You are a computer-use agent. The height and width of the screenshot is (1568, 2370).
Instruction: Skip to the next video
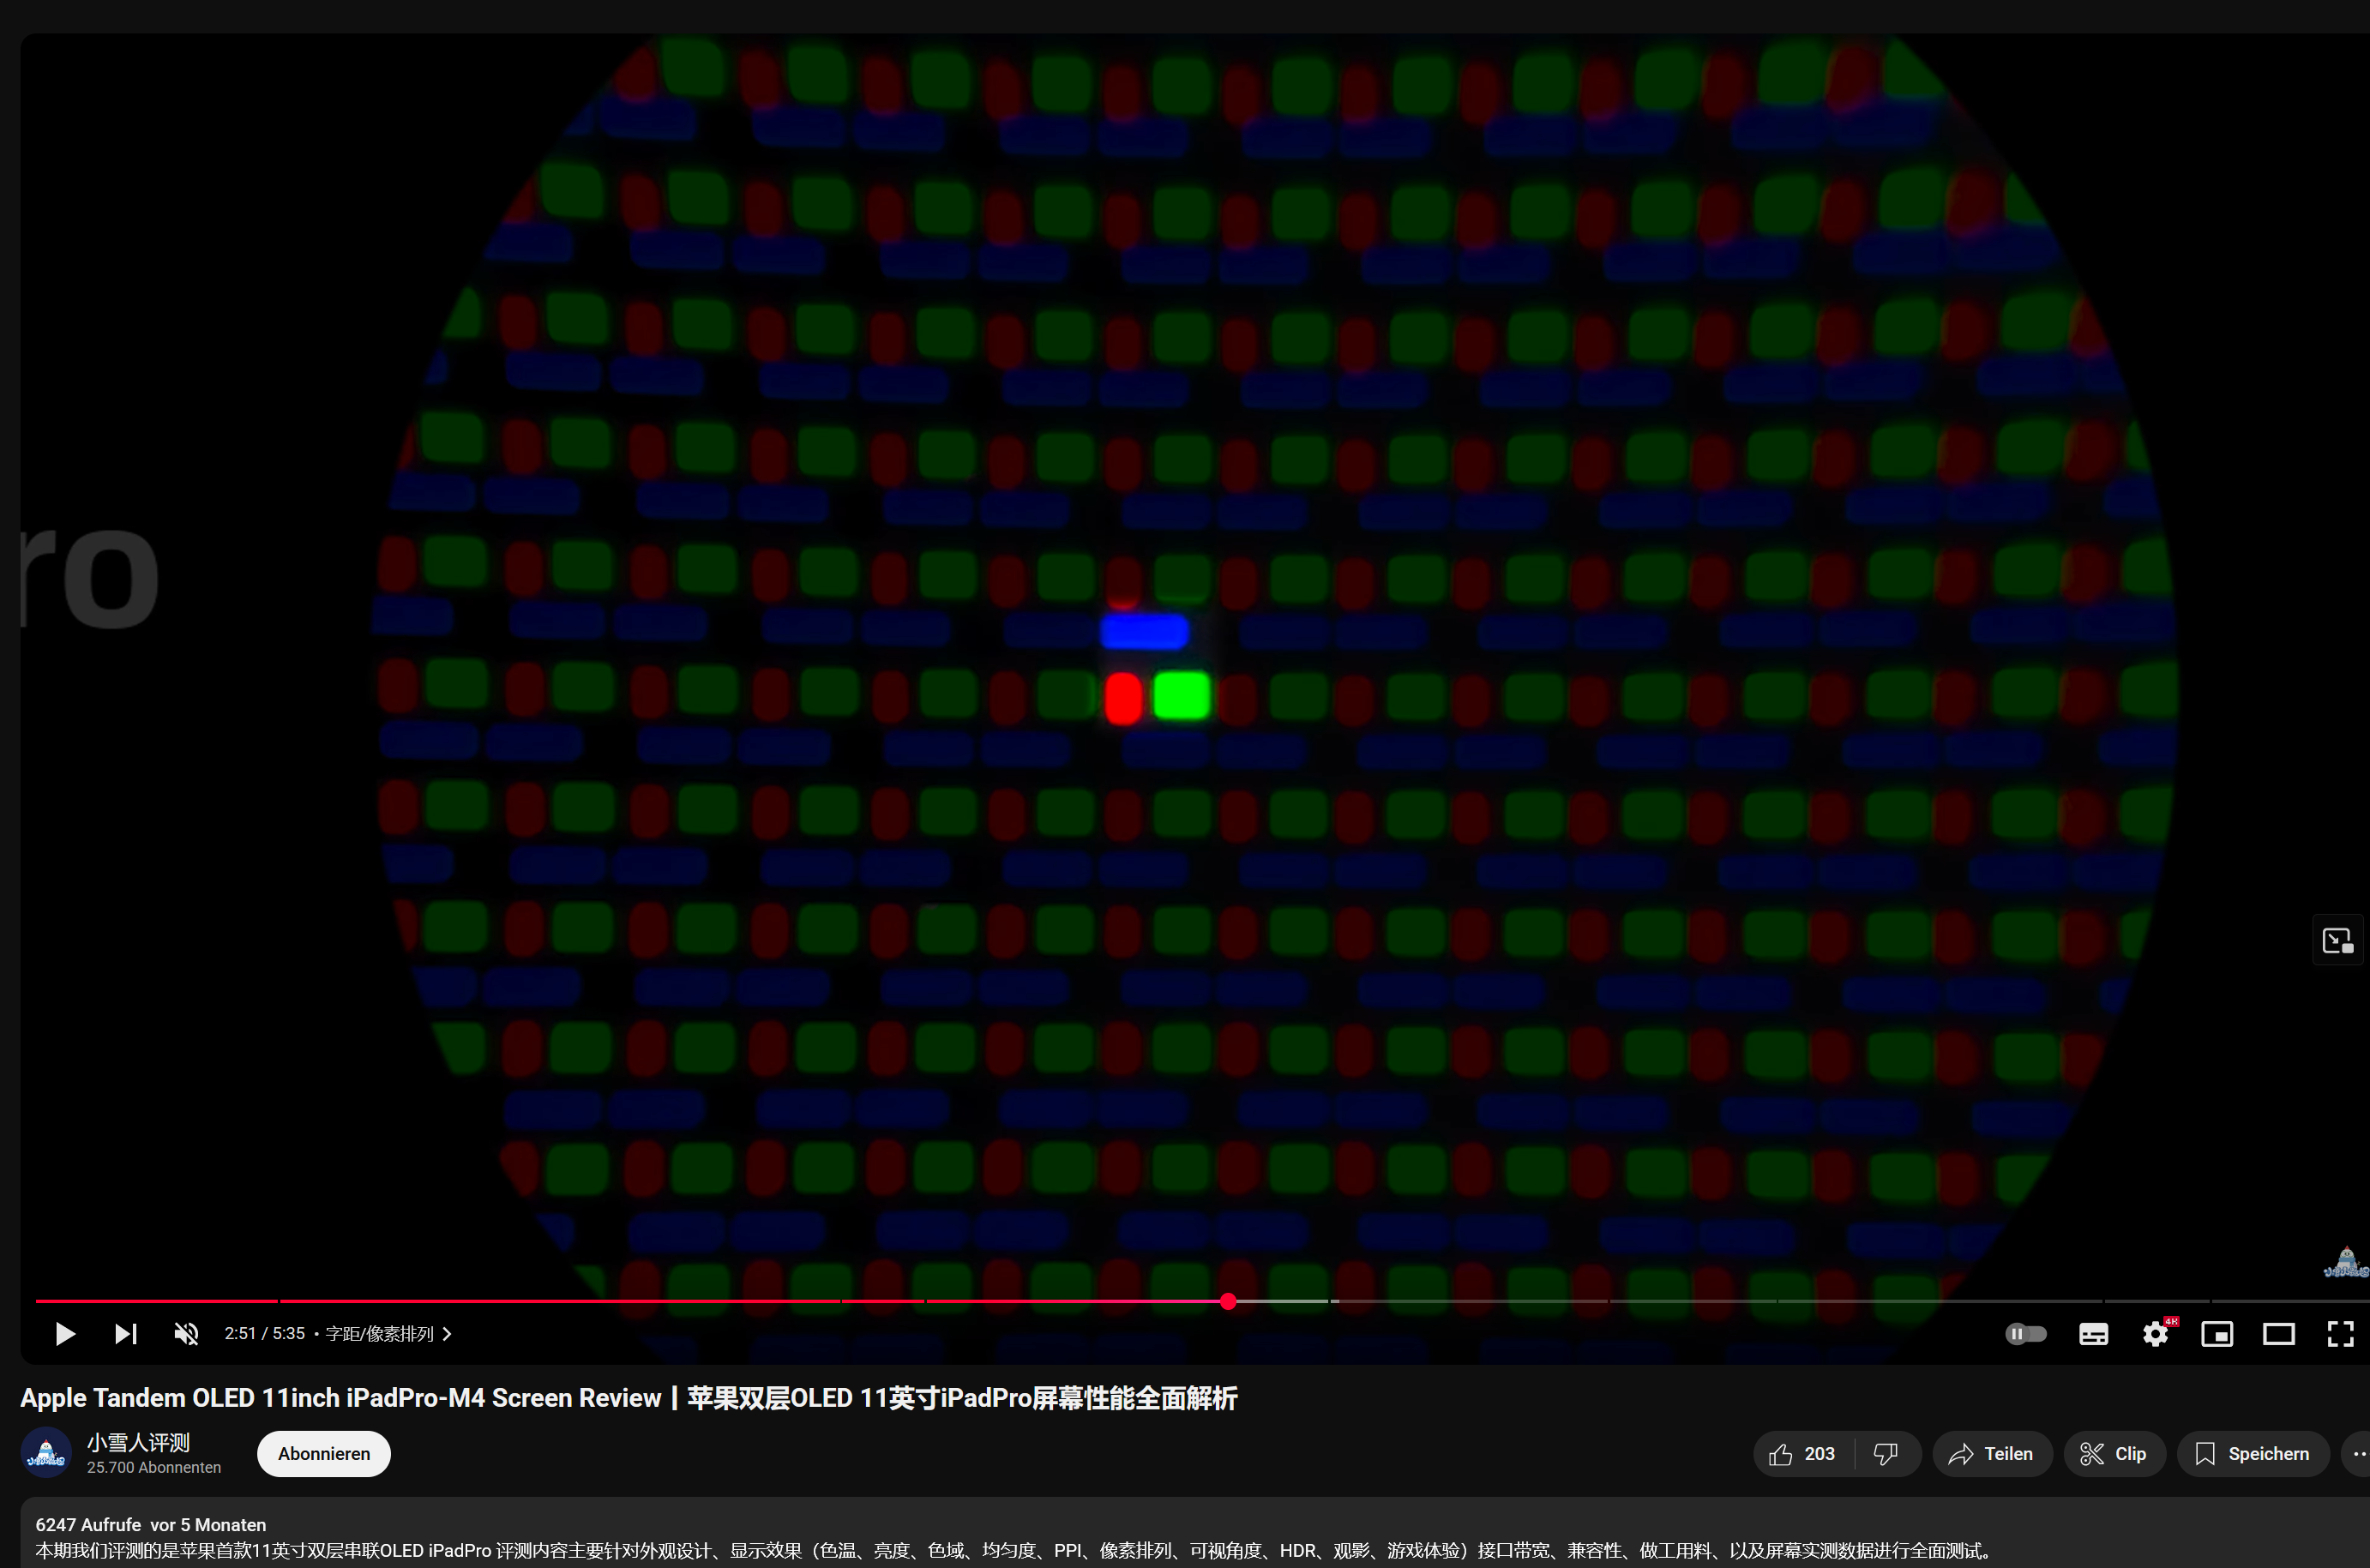point(125,1333)
